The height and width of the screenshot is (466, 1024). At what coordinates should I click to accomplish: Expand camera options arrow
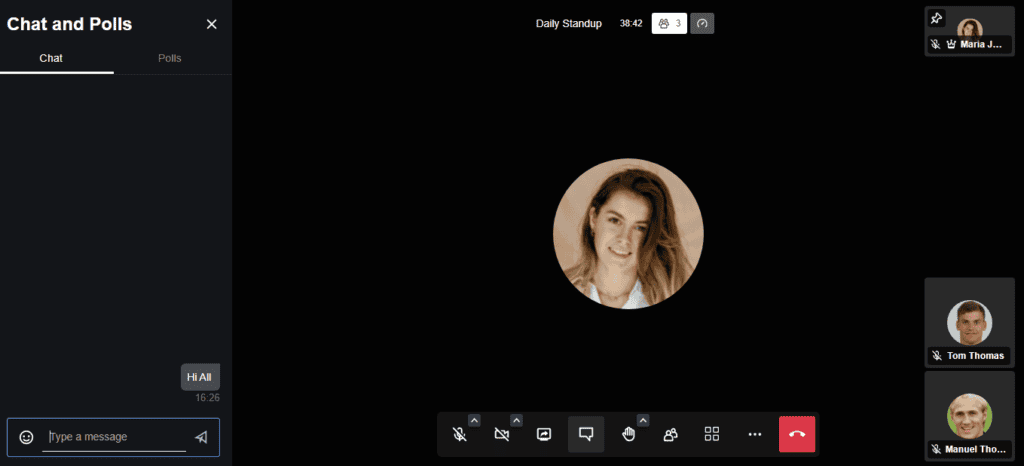pos(517,420)
